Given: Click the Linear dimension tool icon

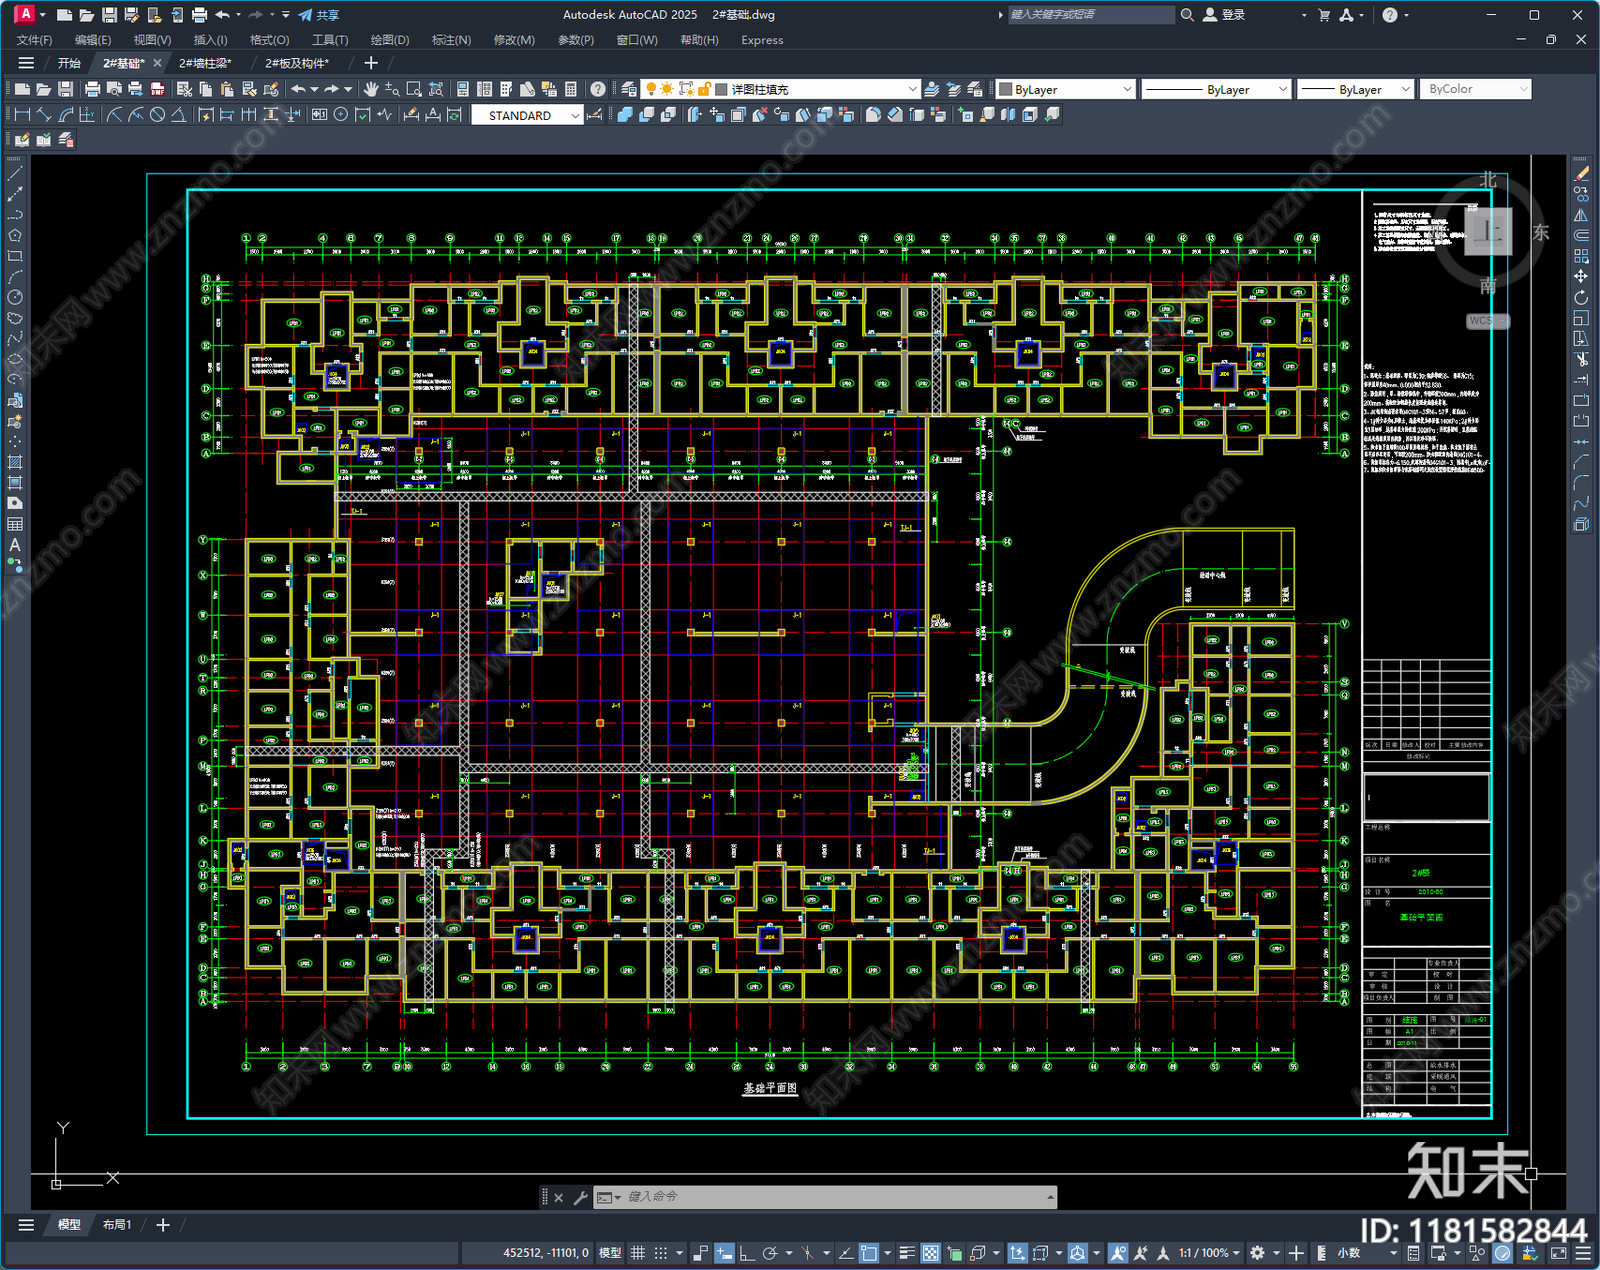Looking at the screenshot, I should coord(22,115).
